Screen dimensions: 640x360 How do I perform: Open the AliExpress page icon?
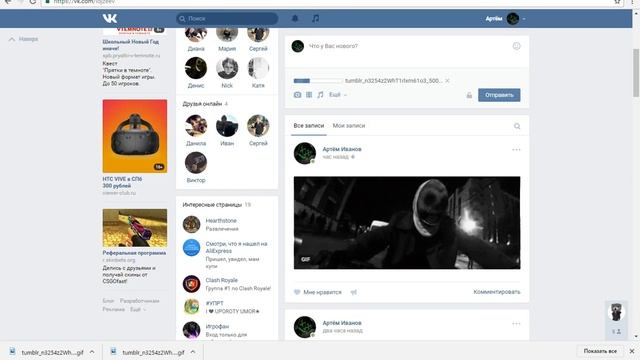pos(191,248)
